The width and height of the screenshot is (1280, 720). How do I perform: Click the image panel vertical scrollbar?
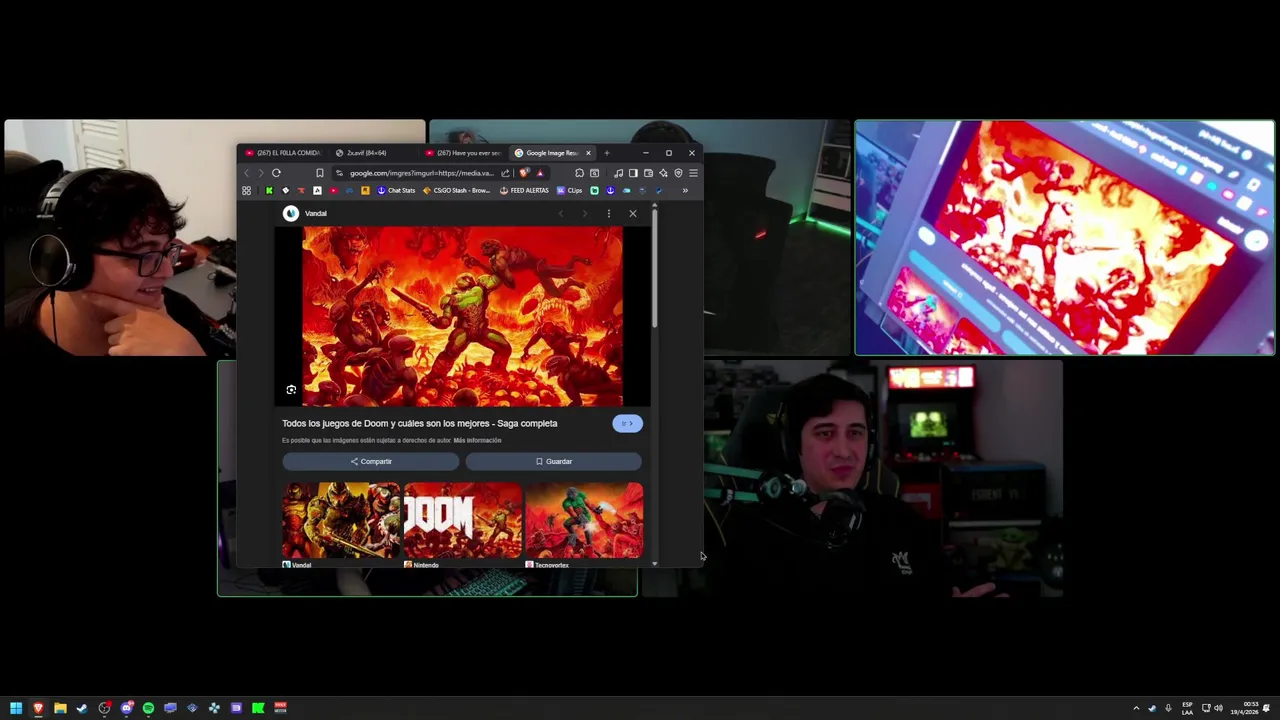coord(655,268)
